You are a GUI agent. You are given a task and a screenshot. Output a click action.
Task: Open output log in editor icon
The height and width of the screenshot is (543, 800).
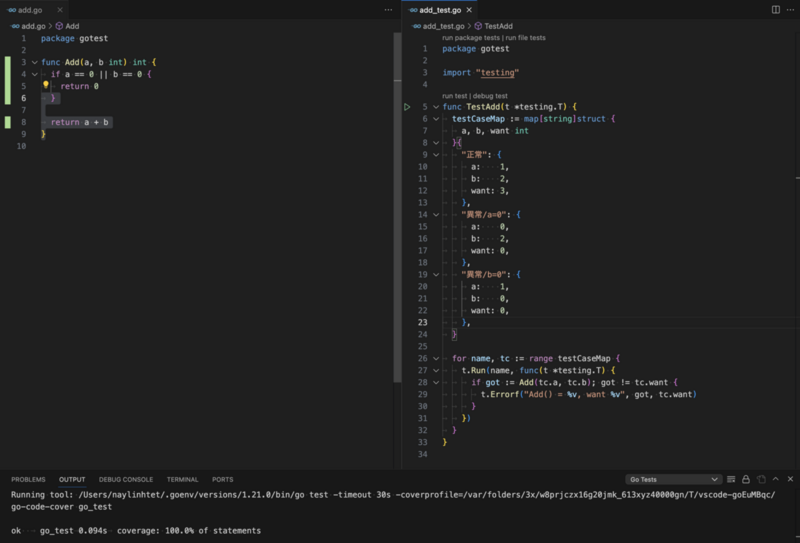click(x=761, y=479)
